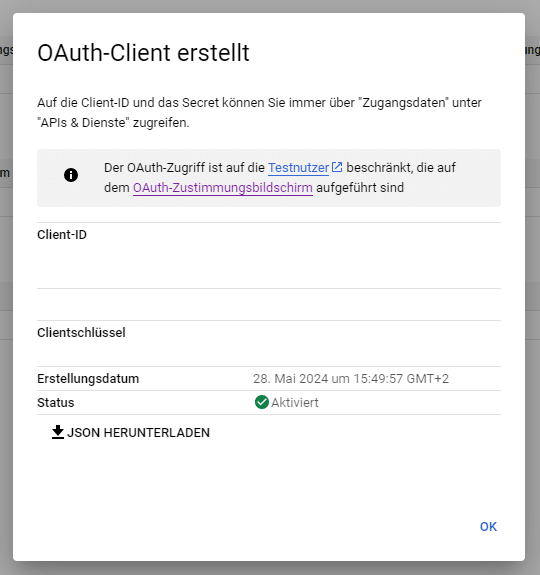Click the empty Clientschlüssel value area
This screenshot has height=575, width=540.
269,352
